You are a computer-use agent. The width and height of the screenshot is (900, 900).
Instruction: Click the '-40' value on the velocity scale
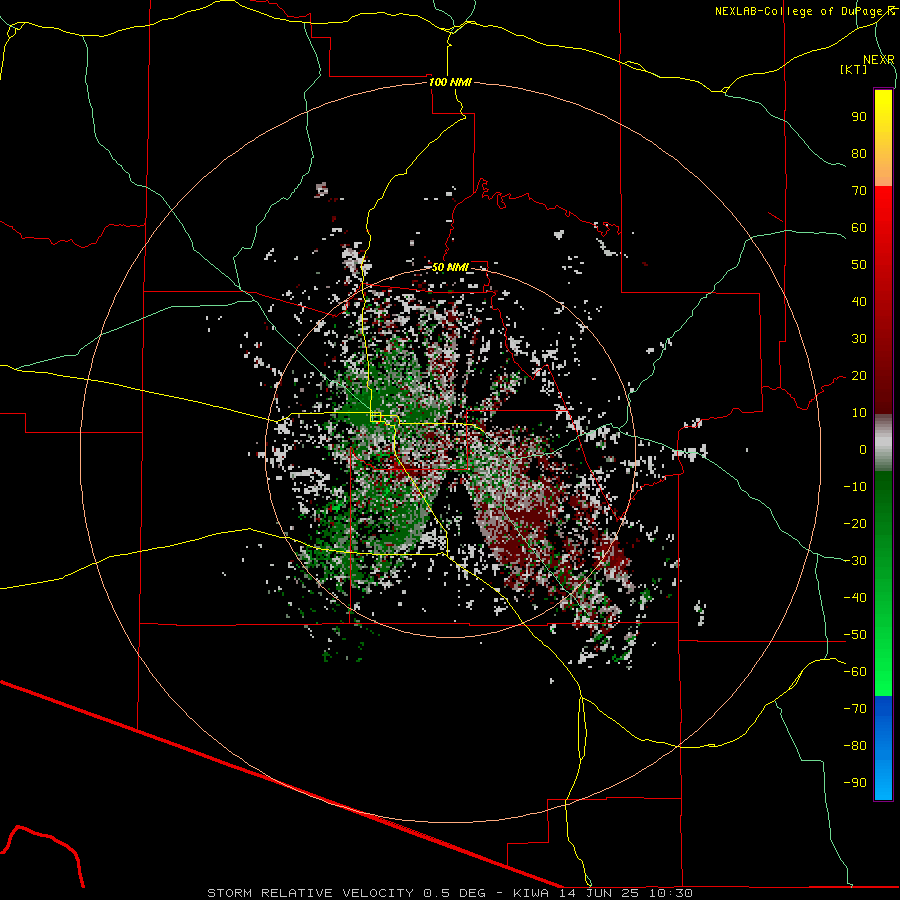point(855,598)
